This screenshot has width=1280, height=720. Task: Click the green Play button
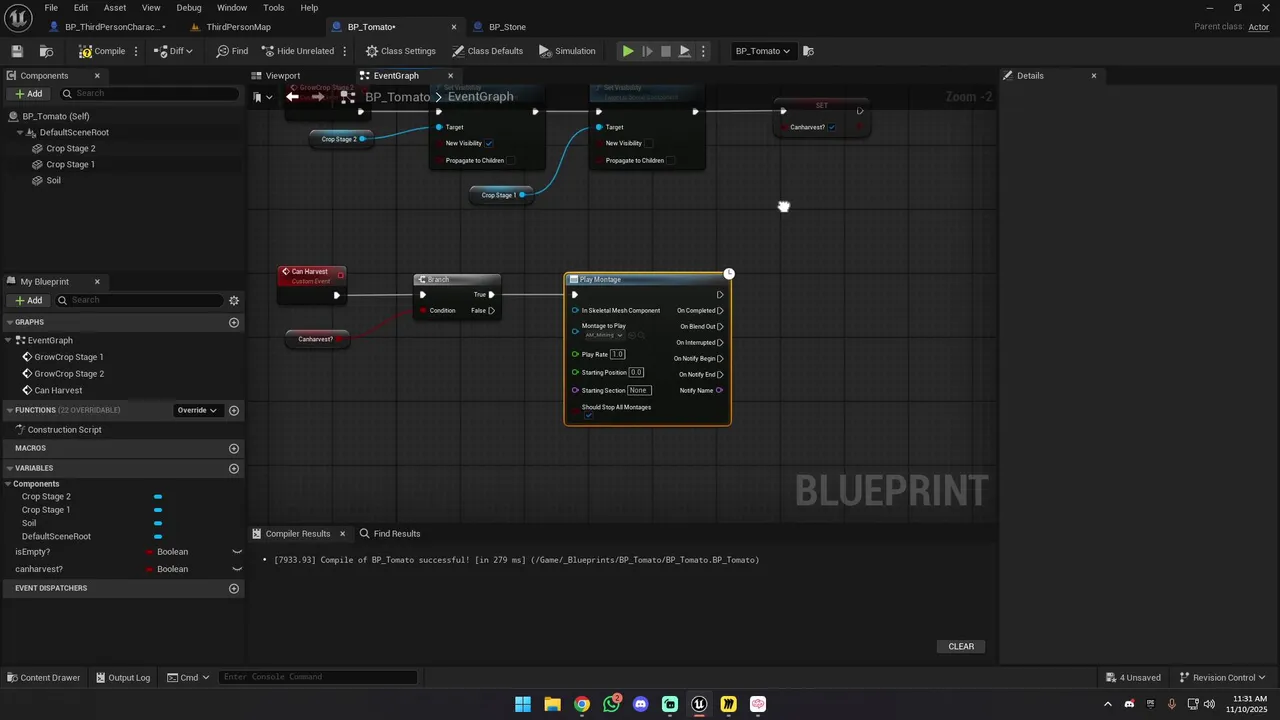(x=628, y=51)
